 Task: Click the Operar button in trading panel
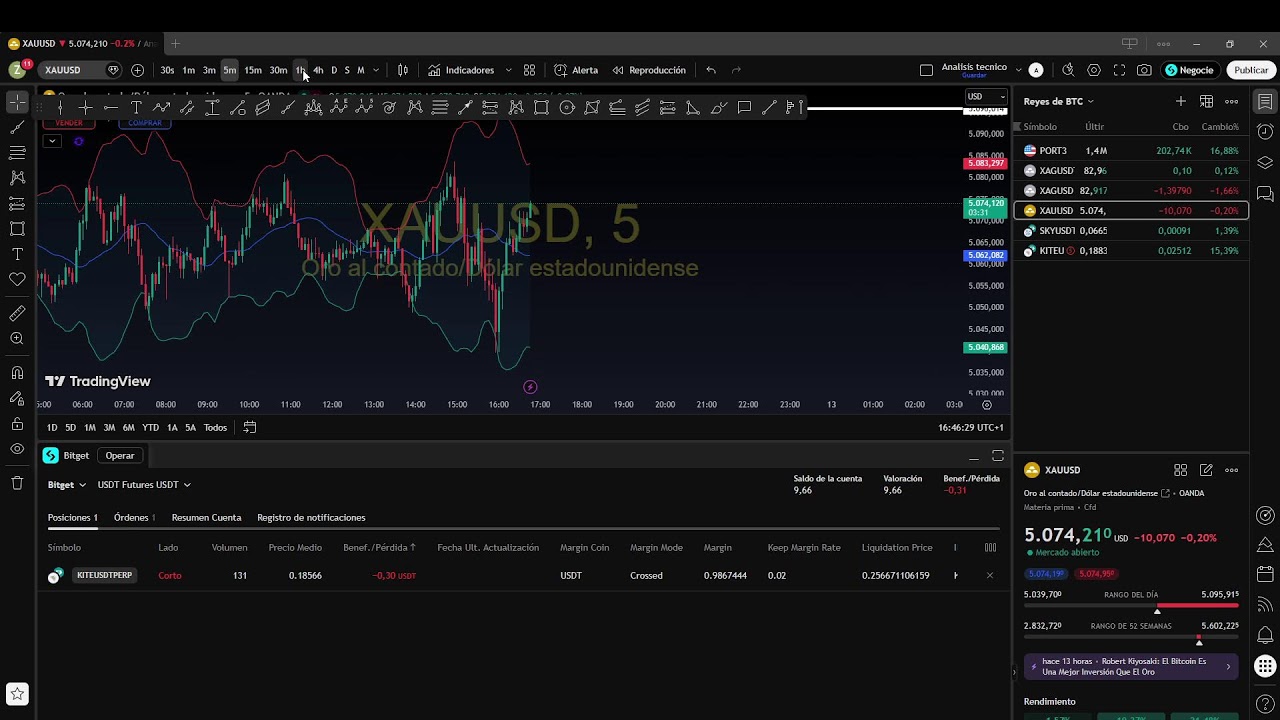point(120,456)
